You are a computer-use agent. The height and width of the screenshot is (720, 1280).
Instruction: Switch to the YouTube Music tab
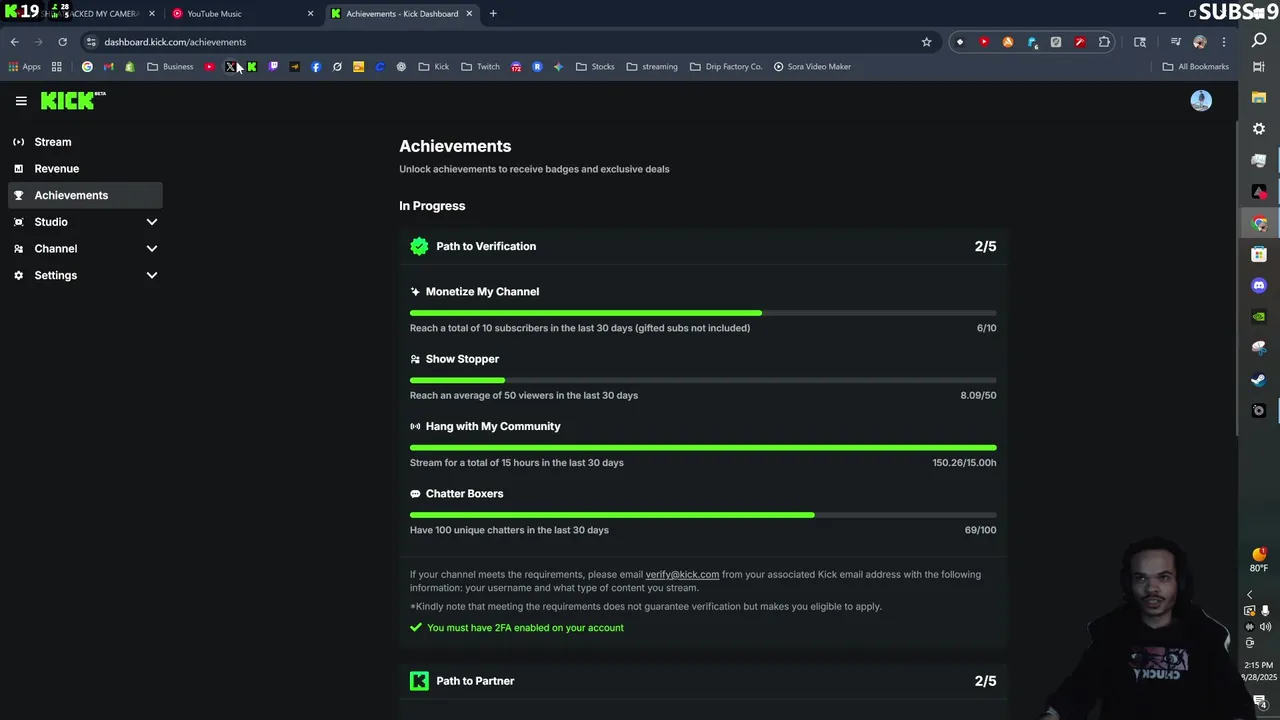240,14
